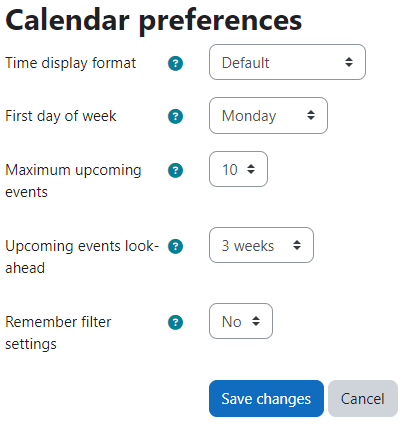Open help for Time display format

click(x=175, y=63)
